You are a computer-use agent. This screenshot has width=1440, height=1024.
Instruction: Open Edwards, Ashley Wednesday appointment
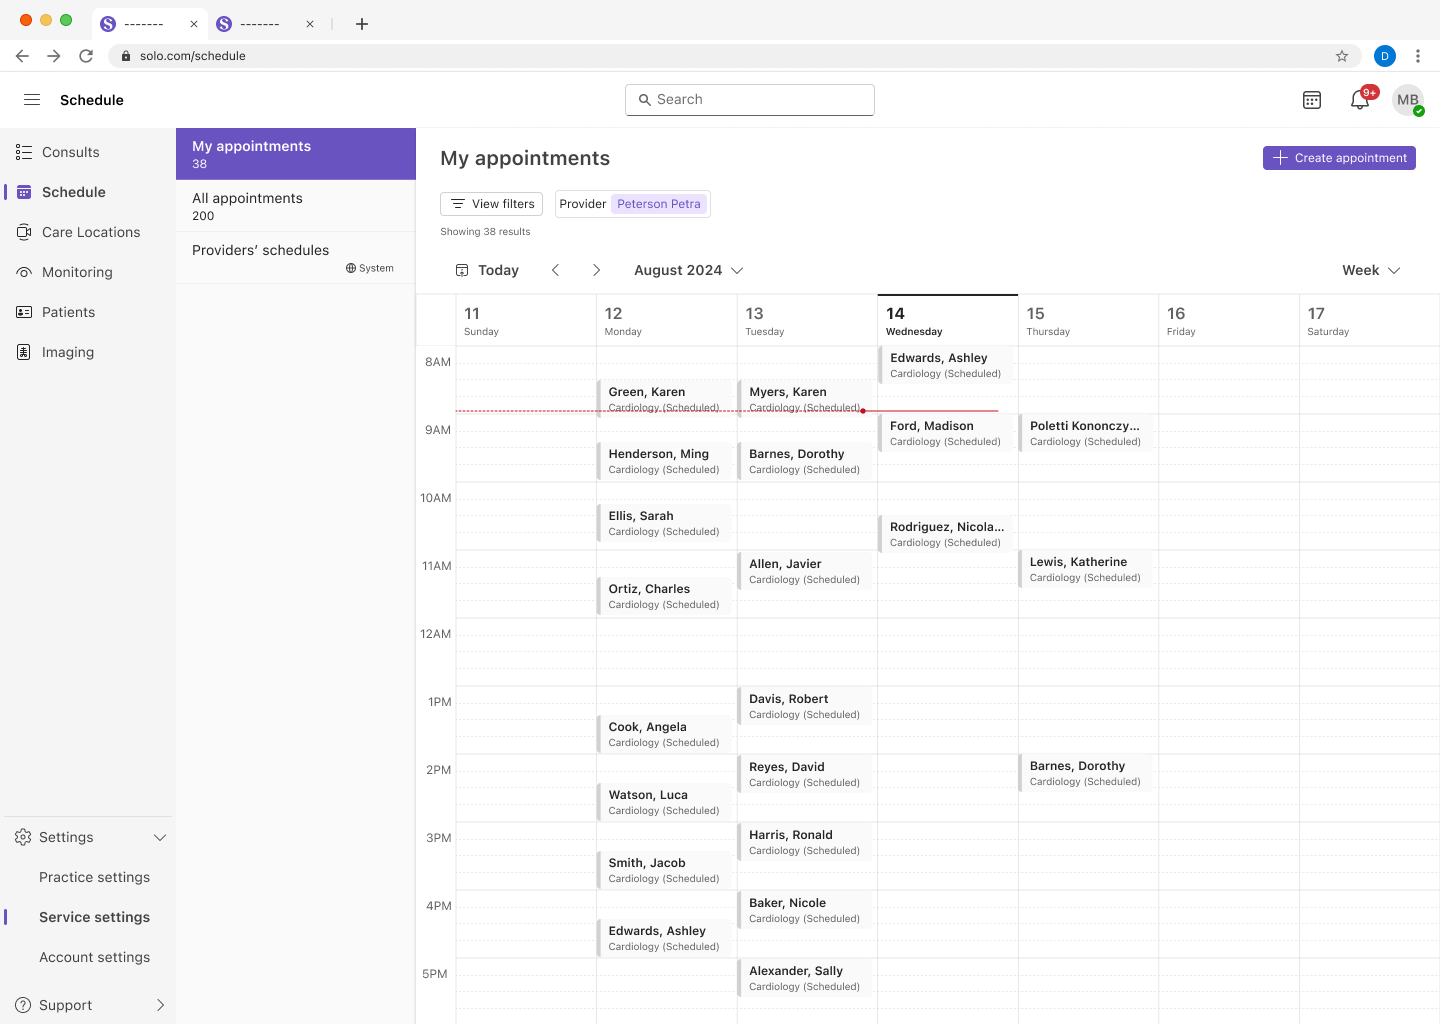click(946, 363)
